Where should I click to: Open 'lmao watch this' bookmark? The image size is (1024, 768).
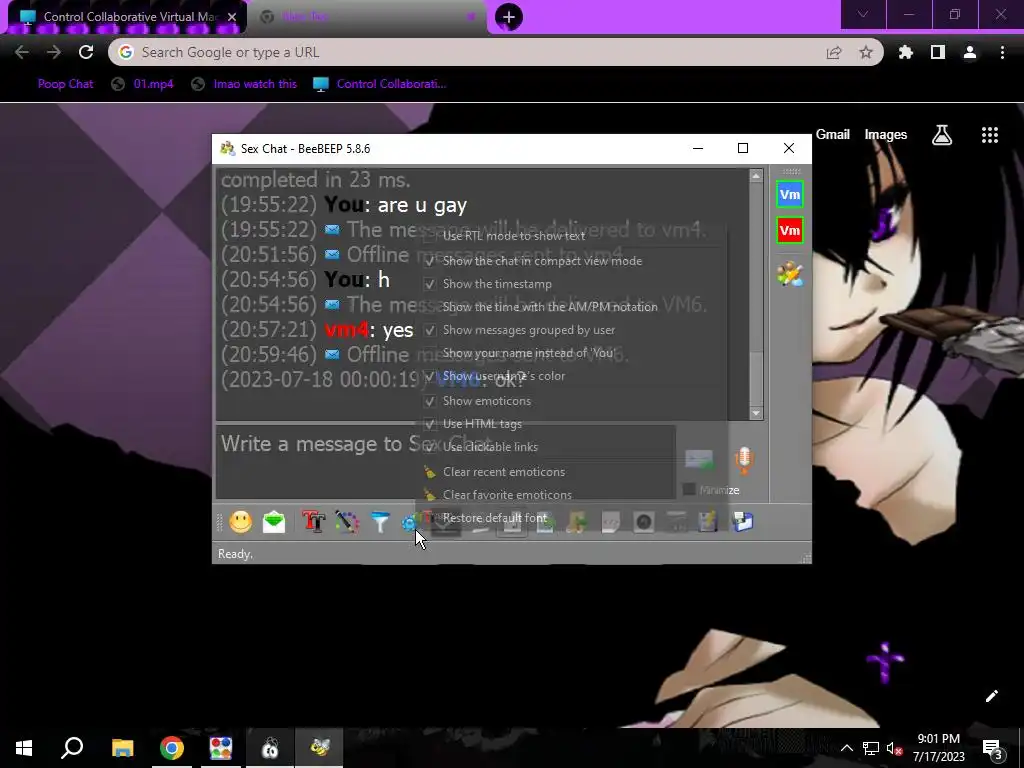pos(244,84)
